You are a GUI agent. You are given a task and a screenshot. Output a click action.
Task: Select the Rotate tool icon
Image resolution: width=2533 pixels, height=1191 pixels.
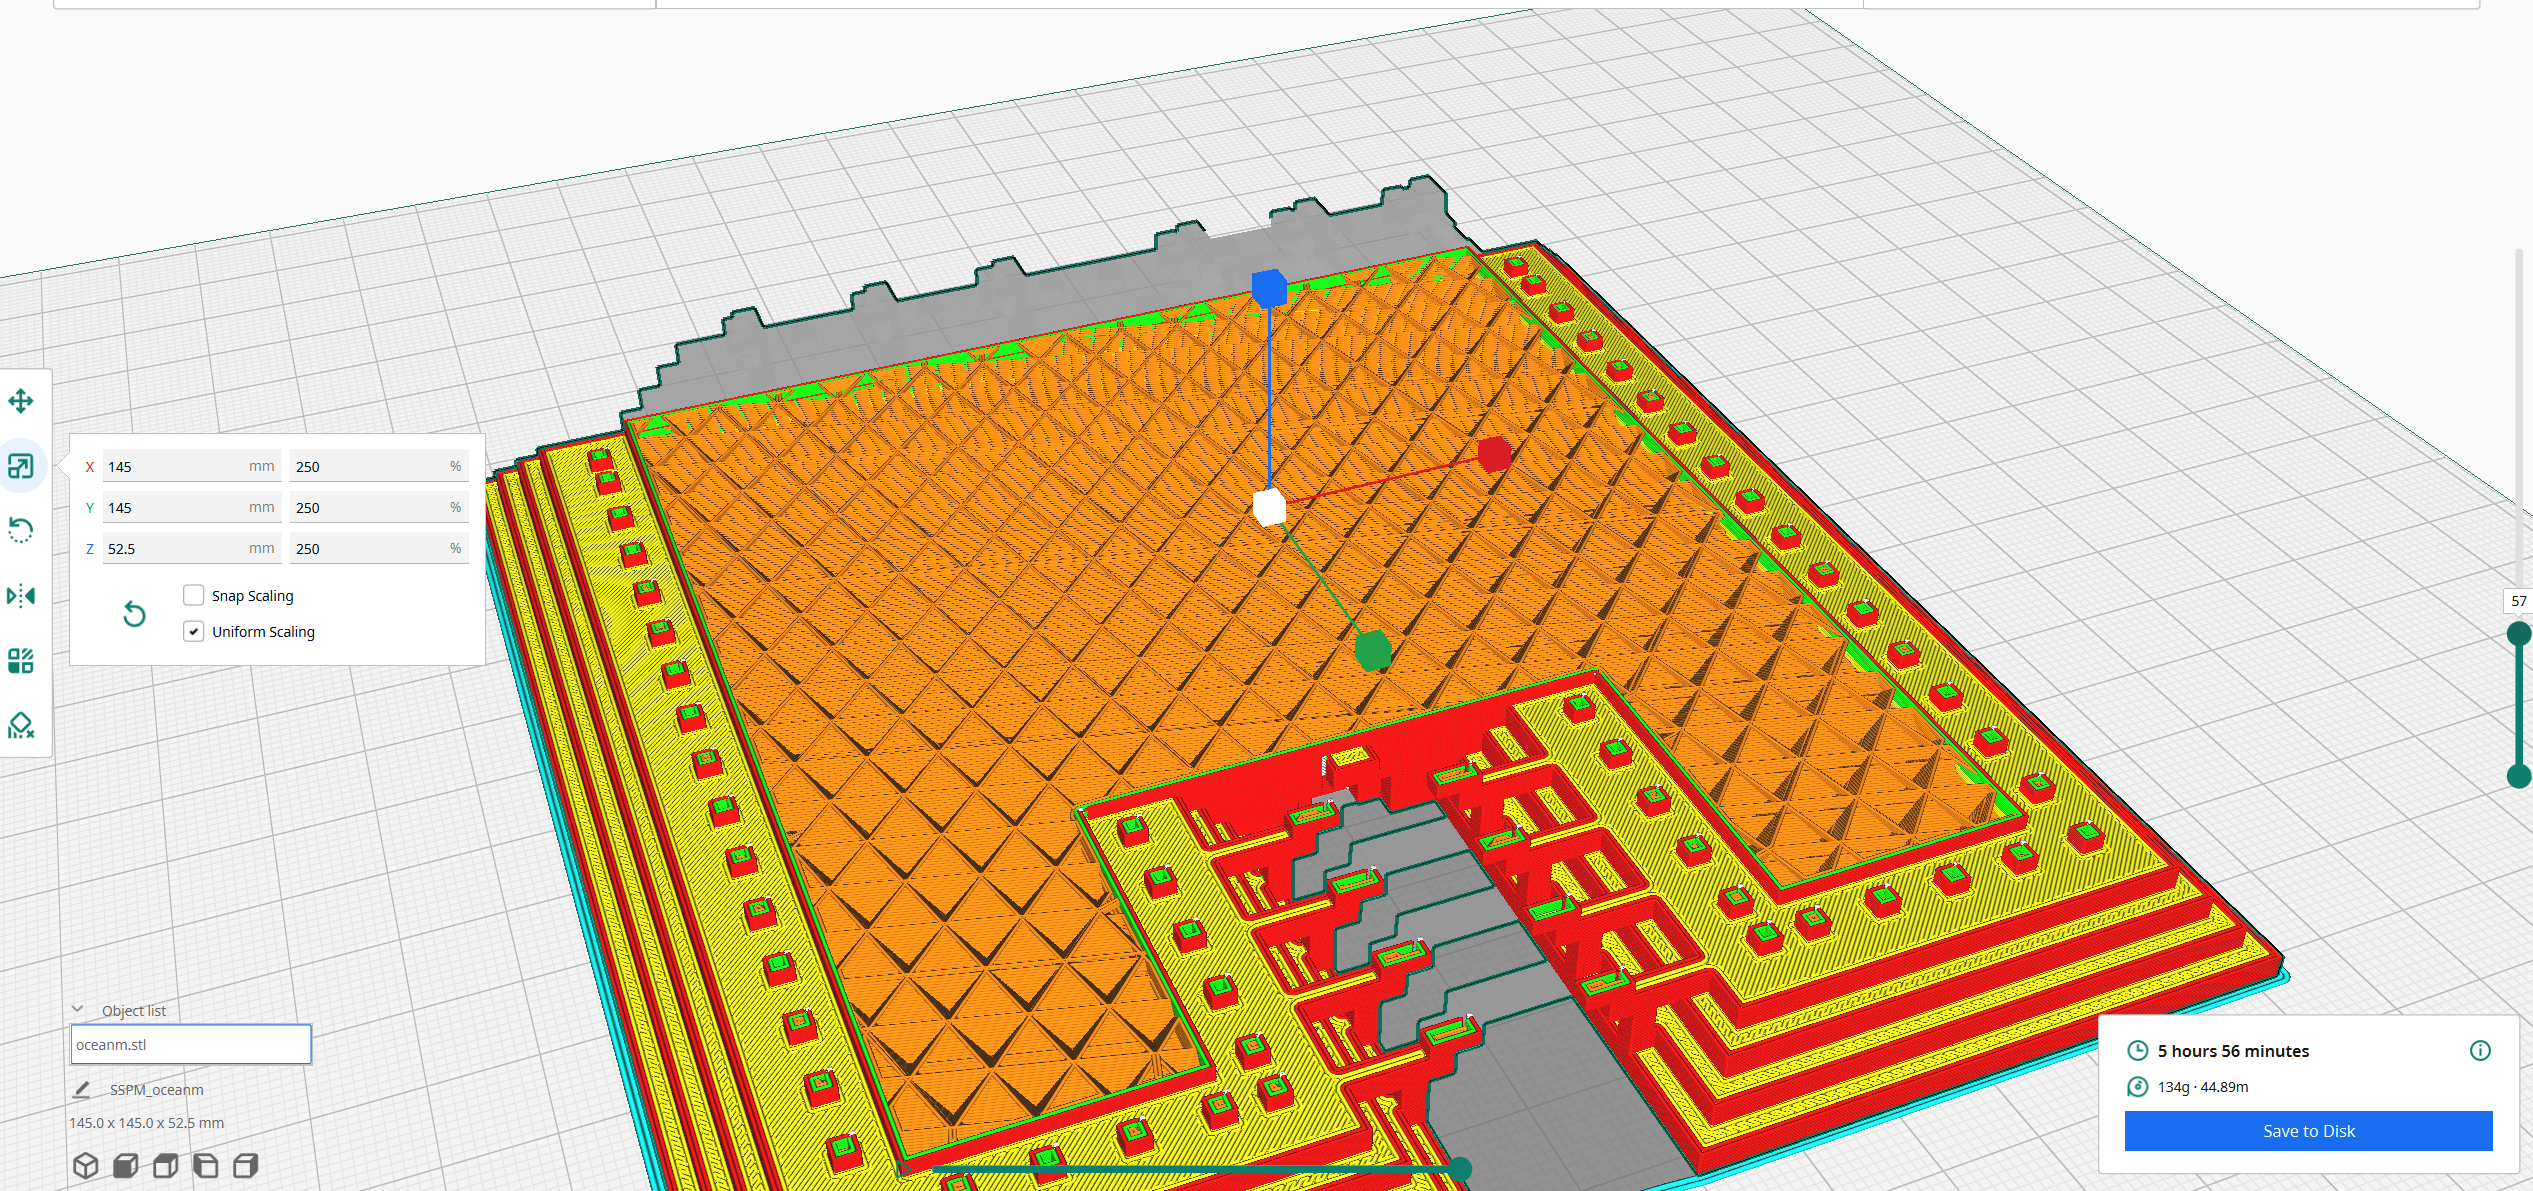pos(21,530)
